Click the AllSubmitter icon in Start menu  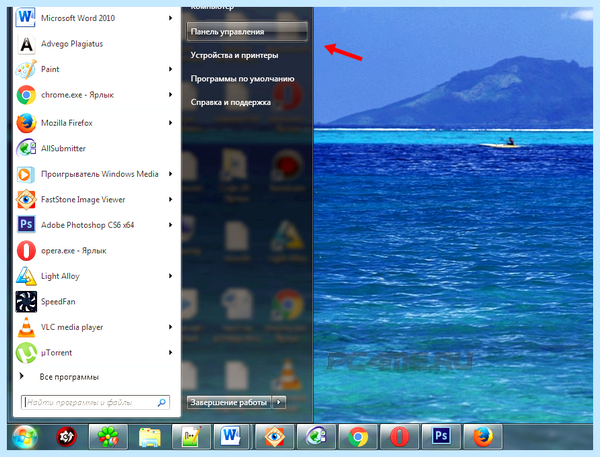(x=26, y=149)
